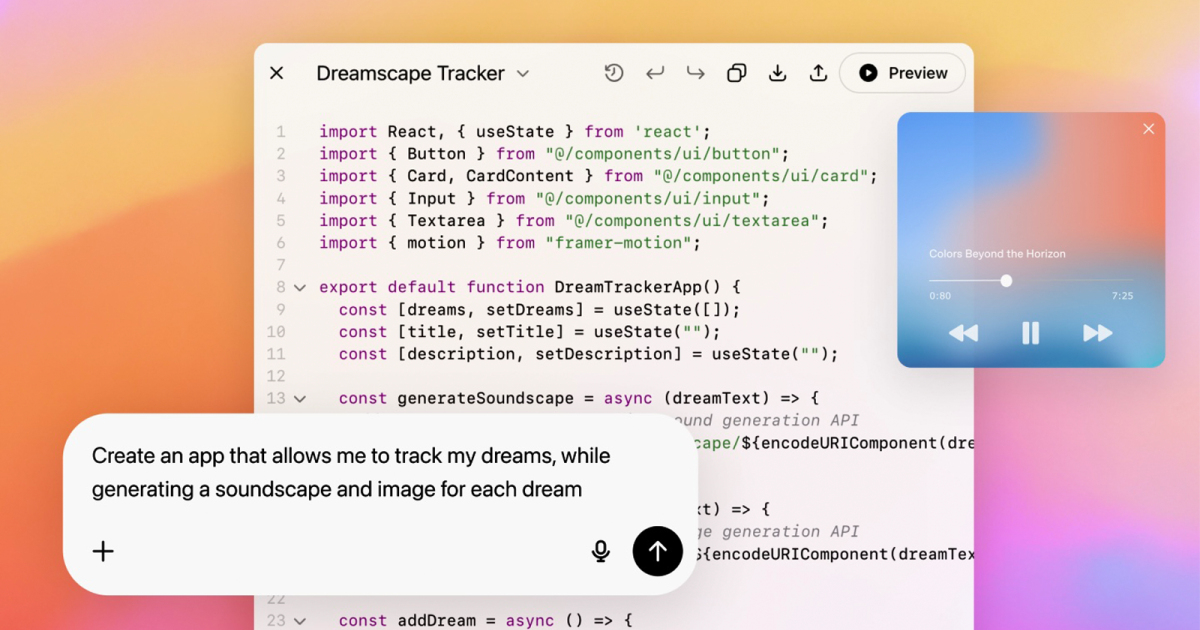This screenshot has width=1200, height=630.
Task: Pause the playing soundscape track
Action: point(1030,333)
